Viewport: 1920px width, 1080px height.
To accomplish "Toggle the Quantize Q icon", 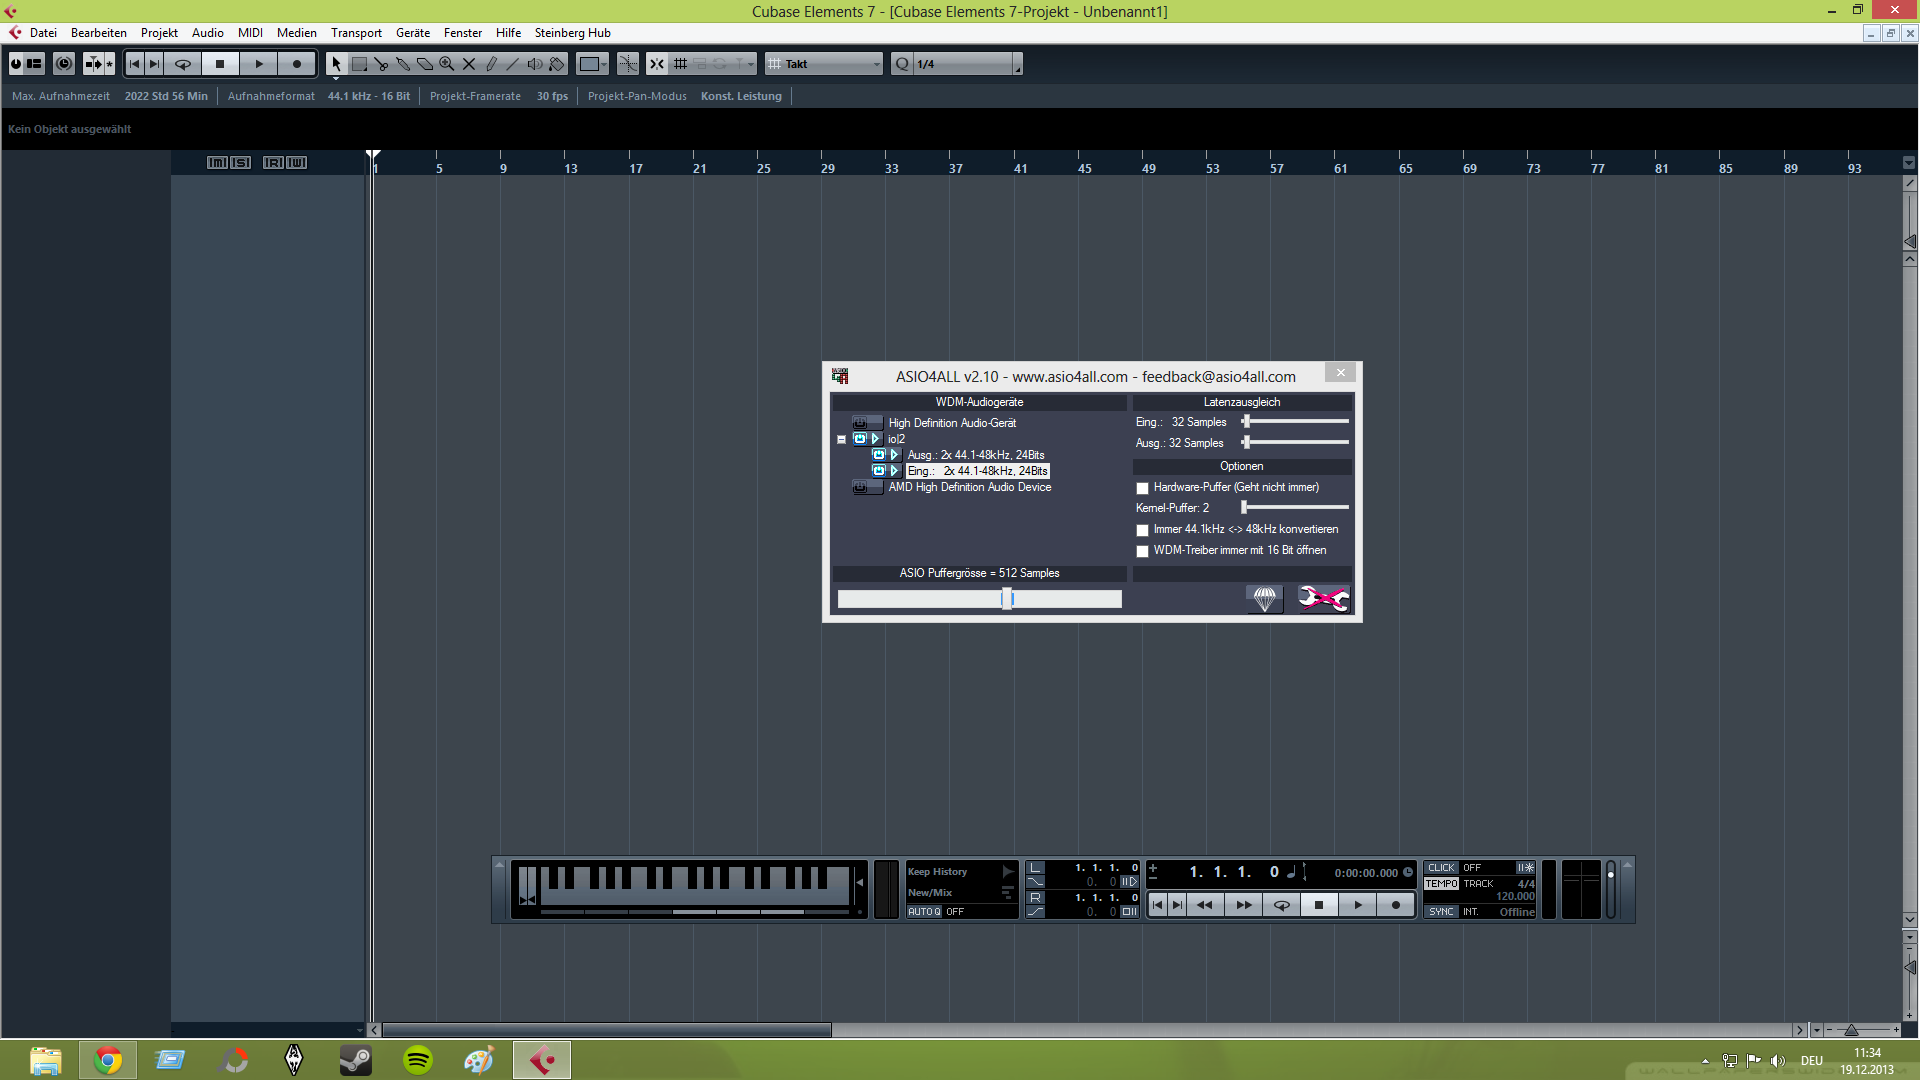I will [902, 64].
